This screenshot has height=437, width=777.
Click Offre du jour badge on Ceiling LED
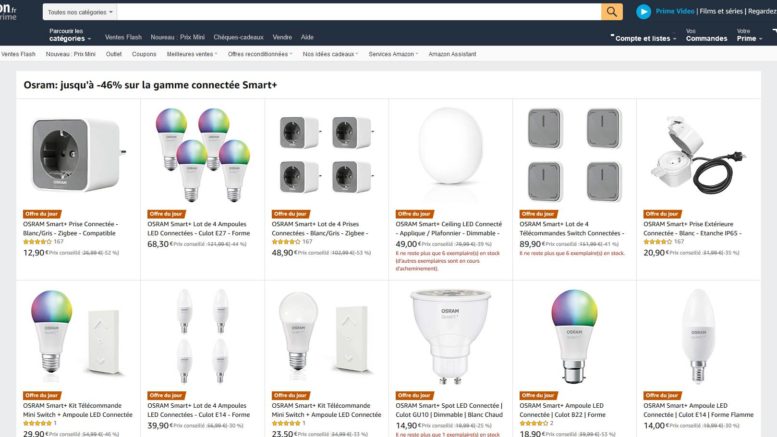point(414,214)
